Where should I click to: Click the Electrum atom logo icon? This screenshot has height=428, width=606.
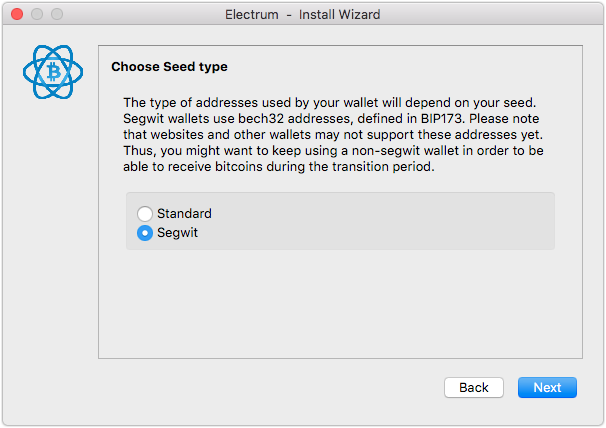tap(53, 72)
